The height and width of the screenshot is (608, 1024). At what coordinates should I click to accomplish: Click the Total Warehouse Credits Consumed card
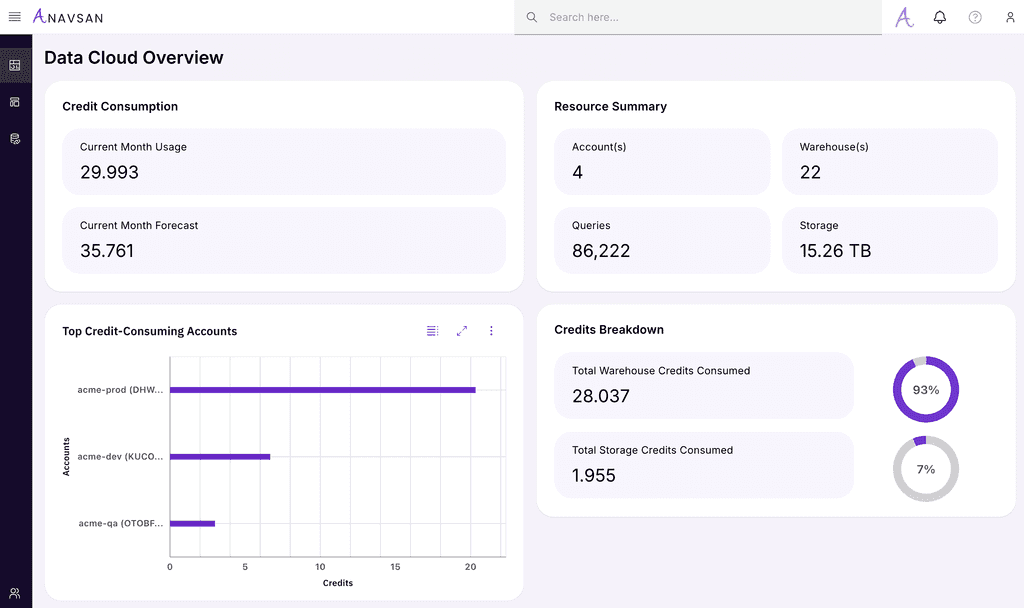[x=704, y=385]
